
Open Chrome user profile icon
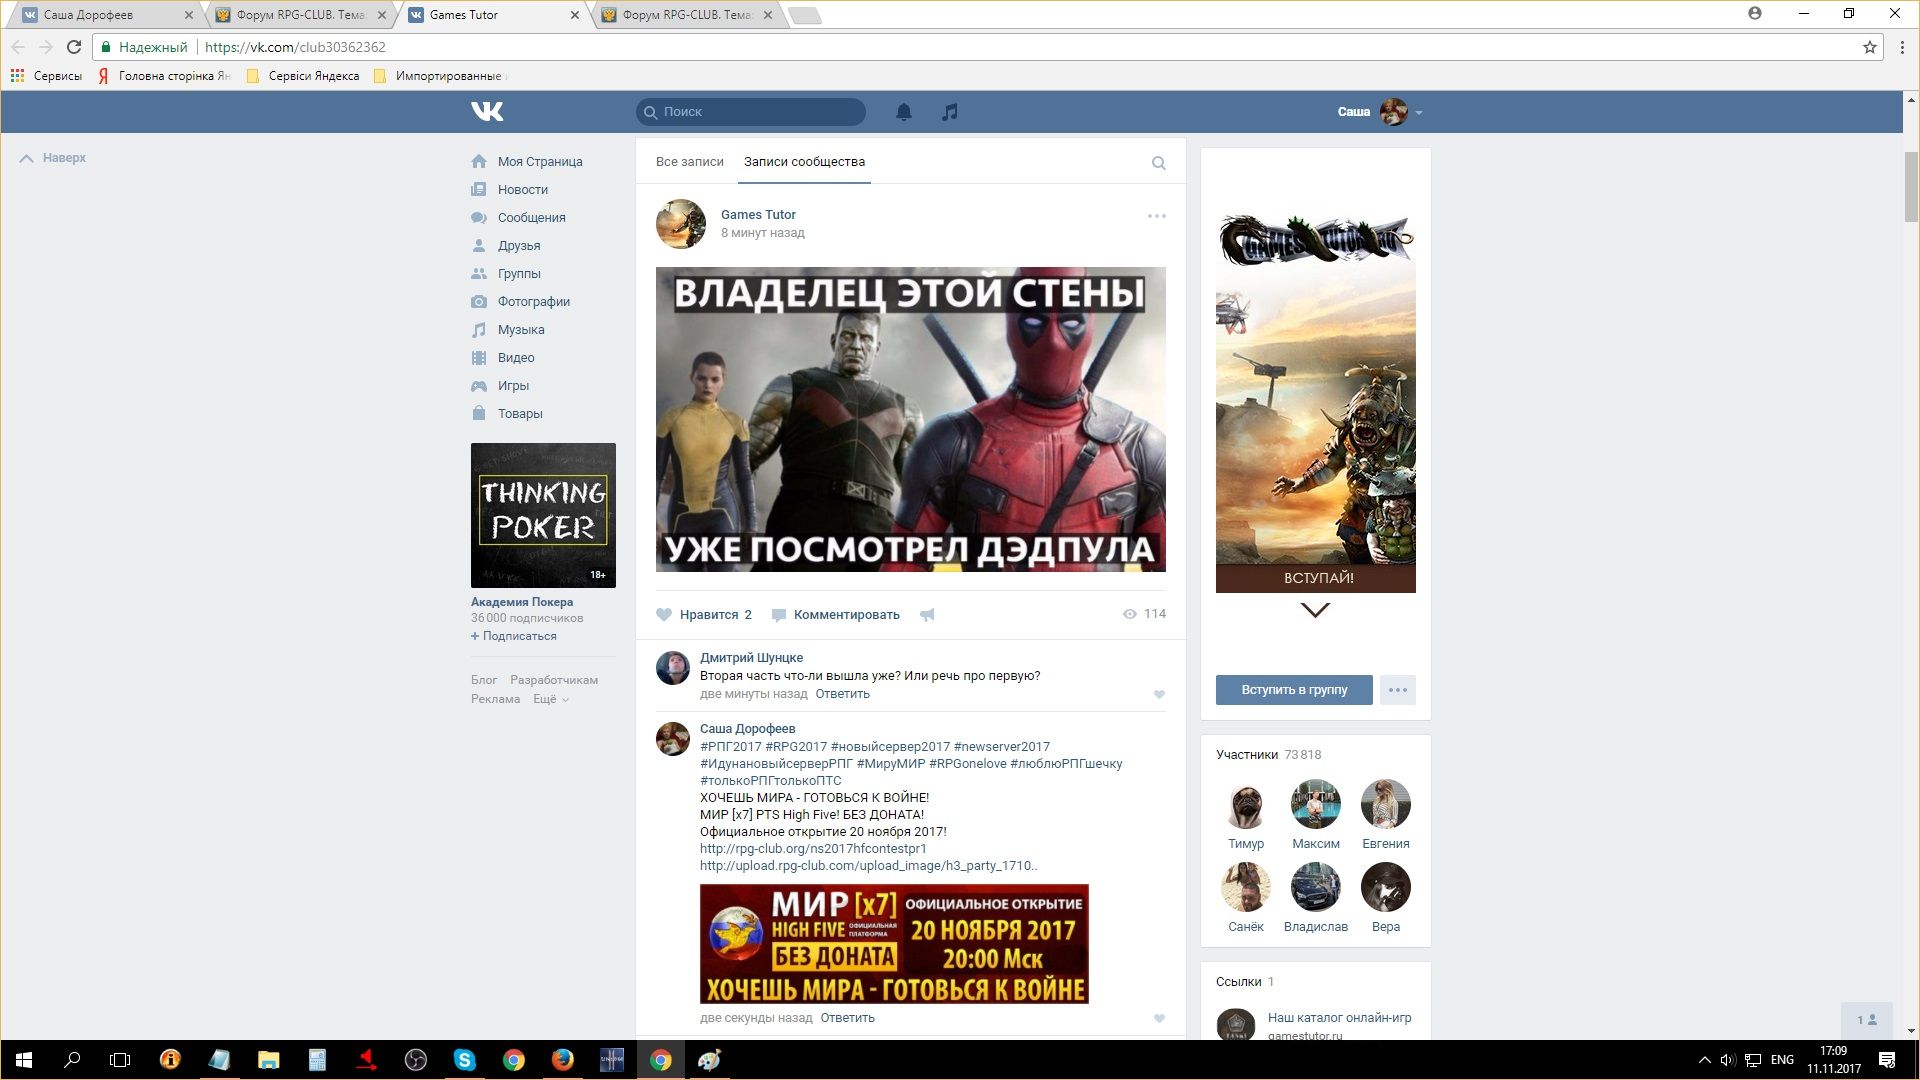pos(1754,14)
